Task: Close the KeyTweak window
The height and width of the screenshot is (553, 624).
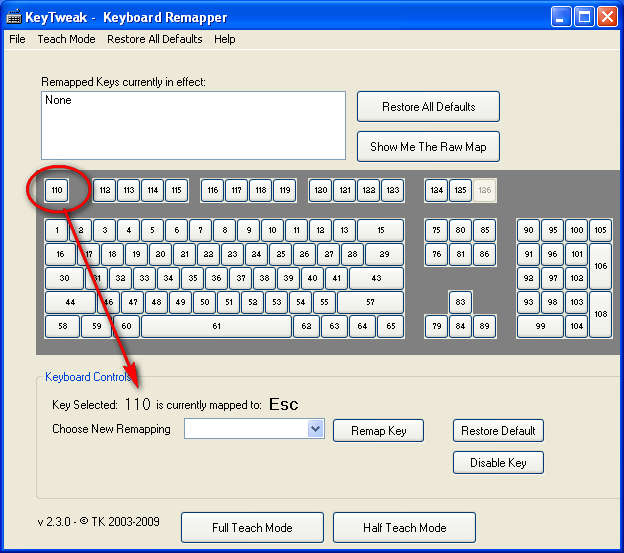Action: click(x=607, y=17)
